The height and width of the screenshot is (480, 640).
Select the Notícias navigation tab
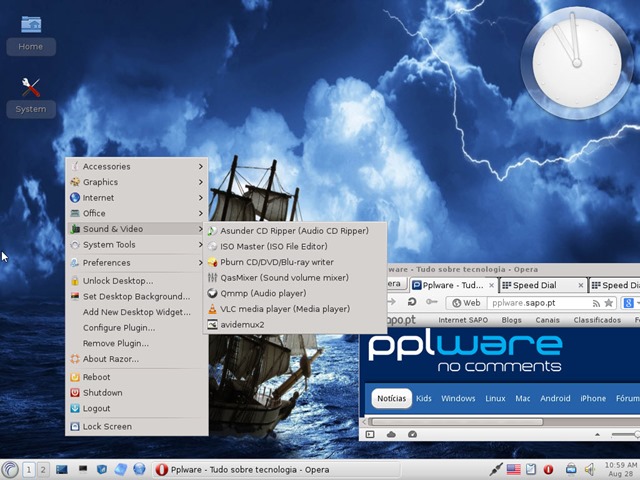point(391,398)
